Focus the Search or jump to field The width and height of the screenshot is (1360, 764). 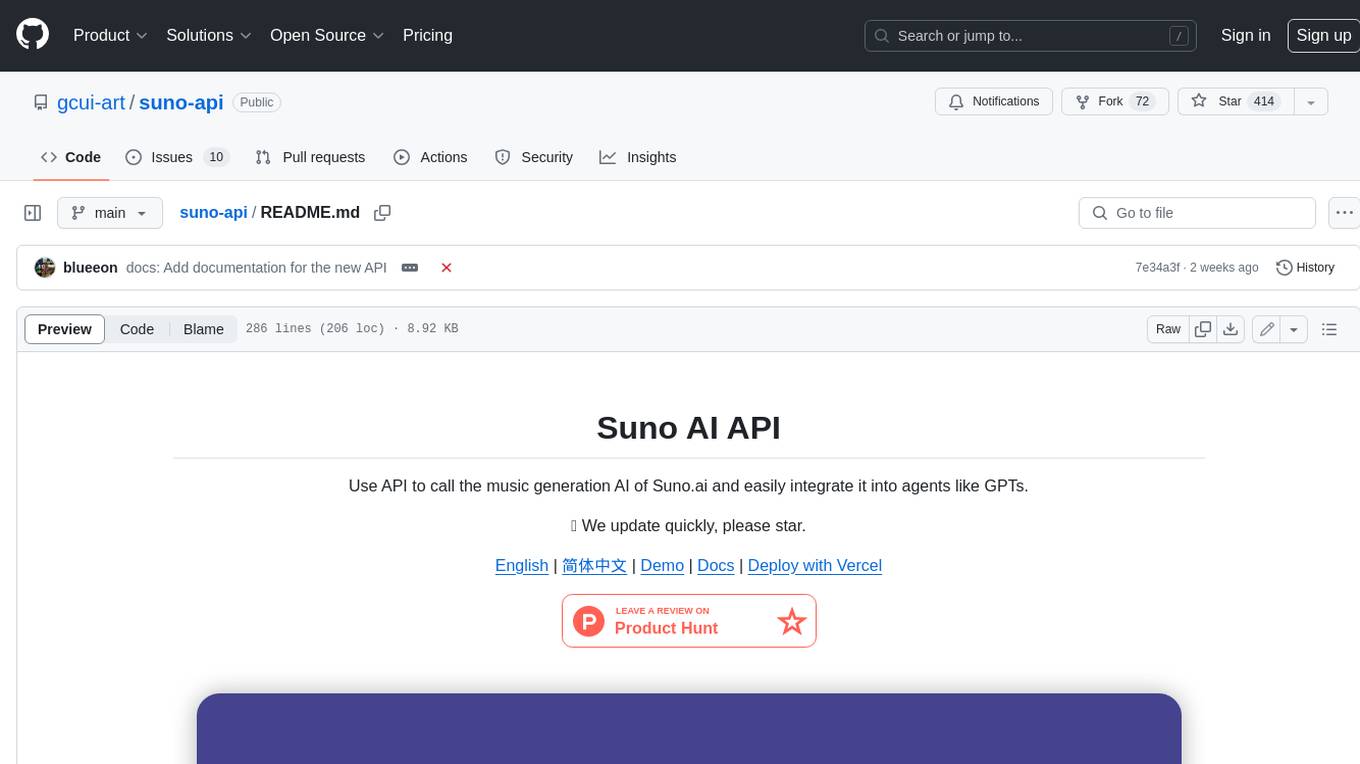(x=1030, y=35)
